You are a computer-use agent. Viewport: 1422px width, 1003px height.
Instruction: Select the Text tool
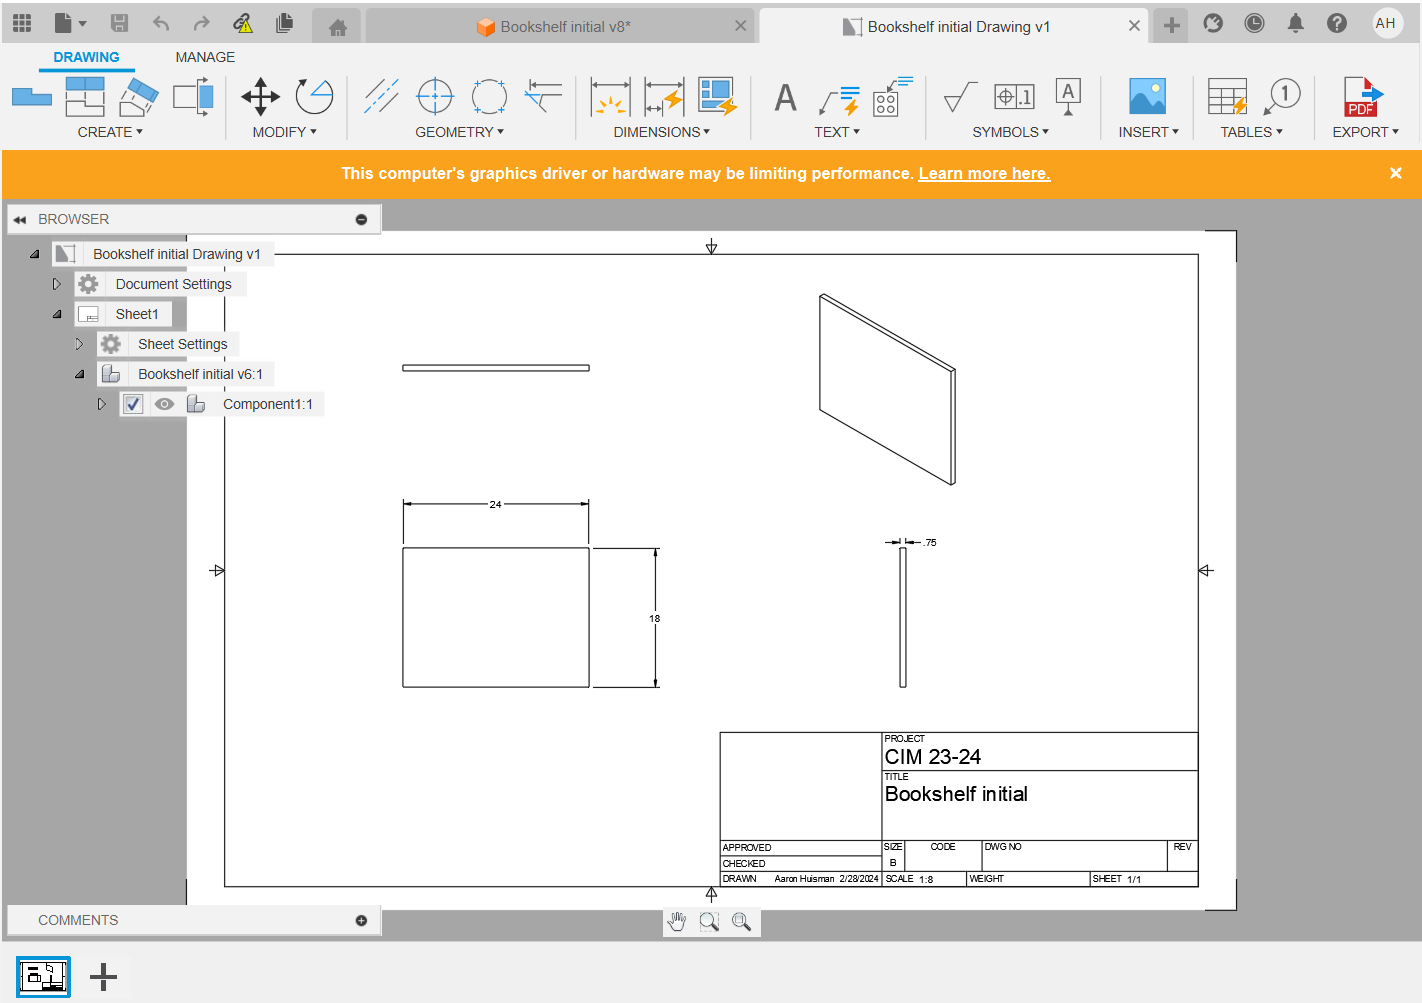[786, 97]
